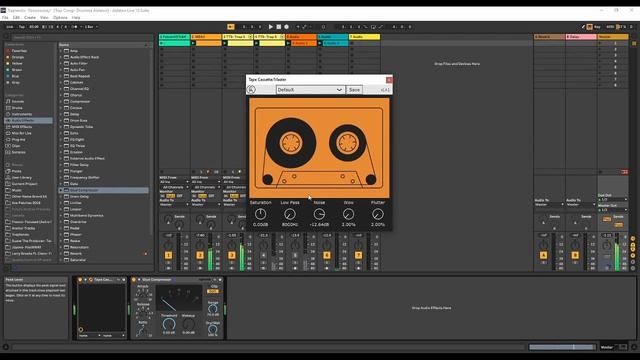640x360 pixels.
Task: Toggle the track 1 activator button
Action: pyautogui.click(x=168, y=255)
